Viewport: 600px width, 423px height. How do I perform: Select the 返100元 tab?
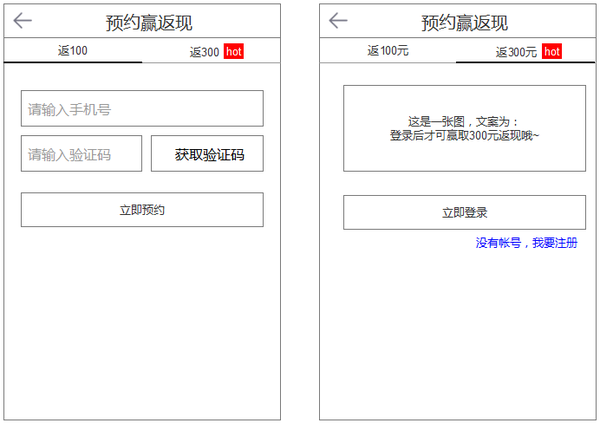coord(388,51)
